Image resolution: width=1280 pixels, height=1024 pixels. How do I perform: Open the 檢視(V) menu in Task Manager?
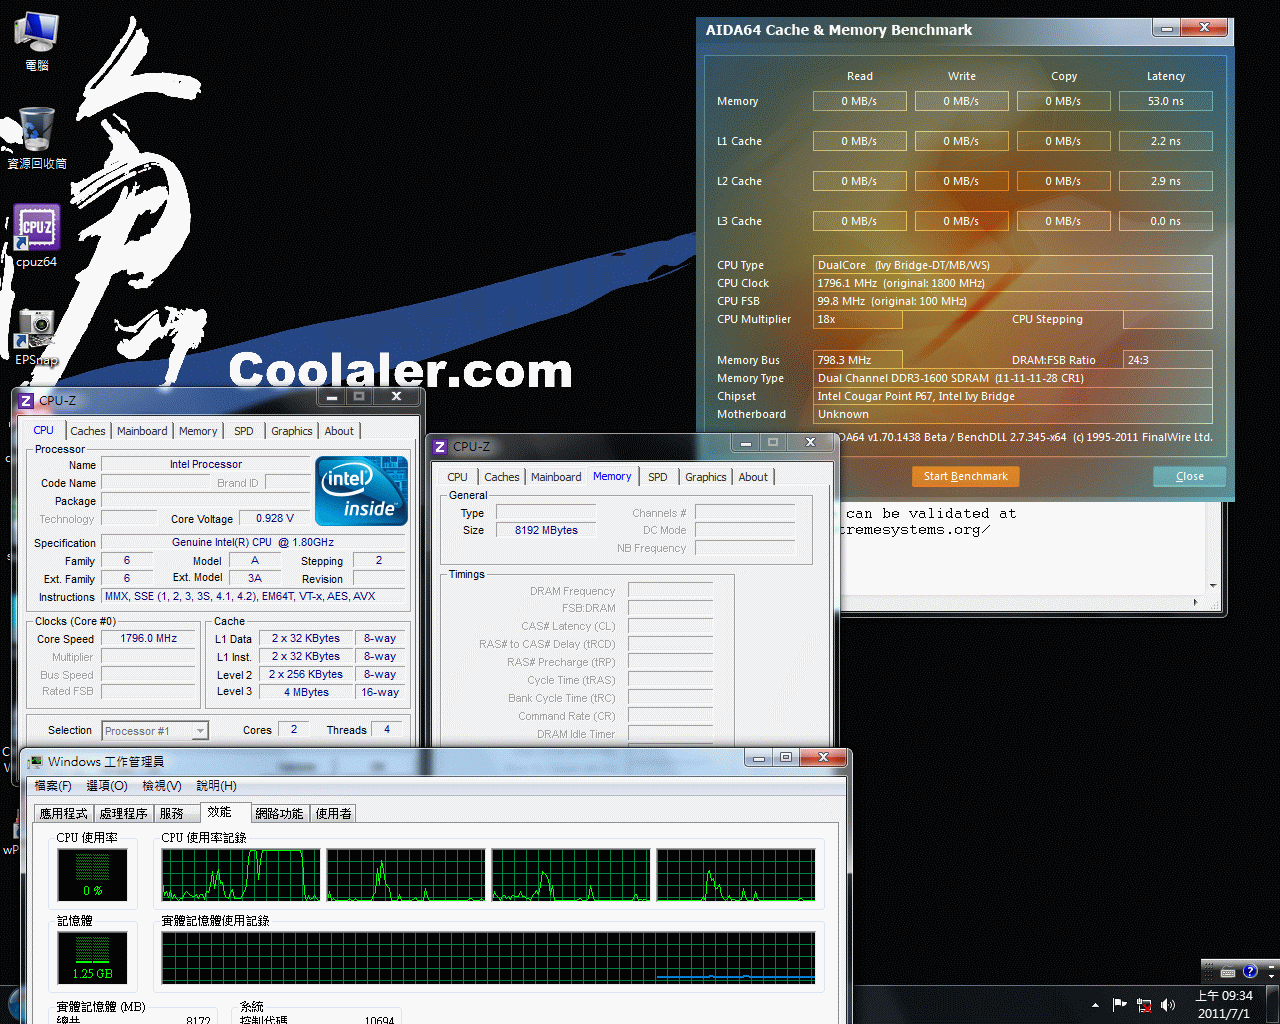click(161, 786)
